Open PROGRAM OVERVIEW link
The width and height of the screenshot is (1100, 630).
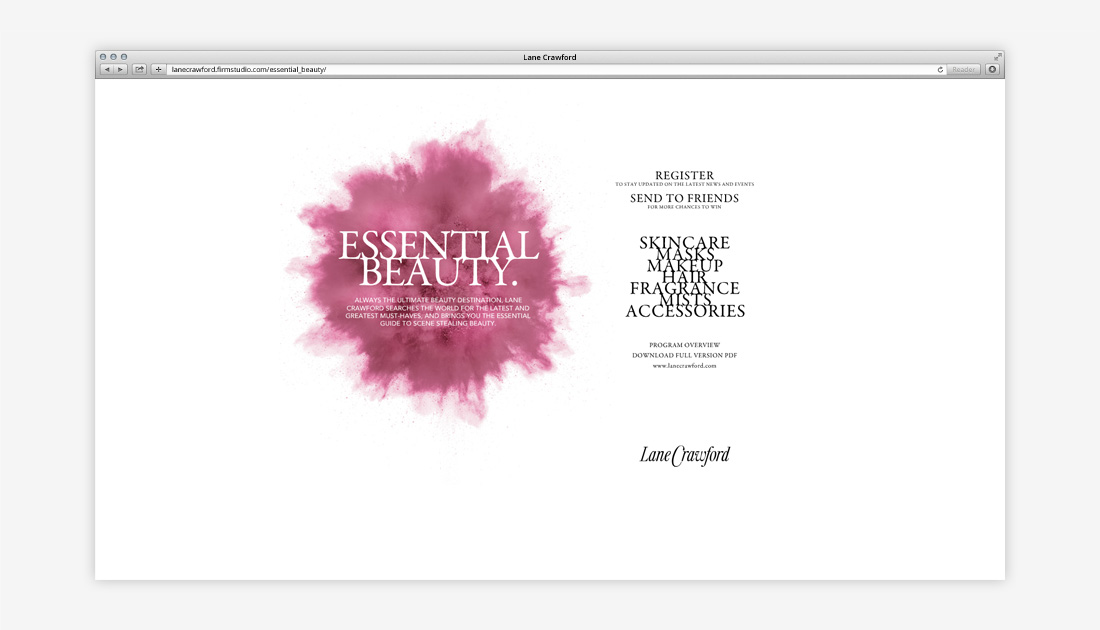(685, 345)
